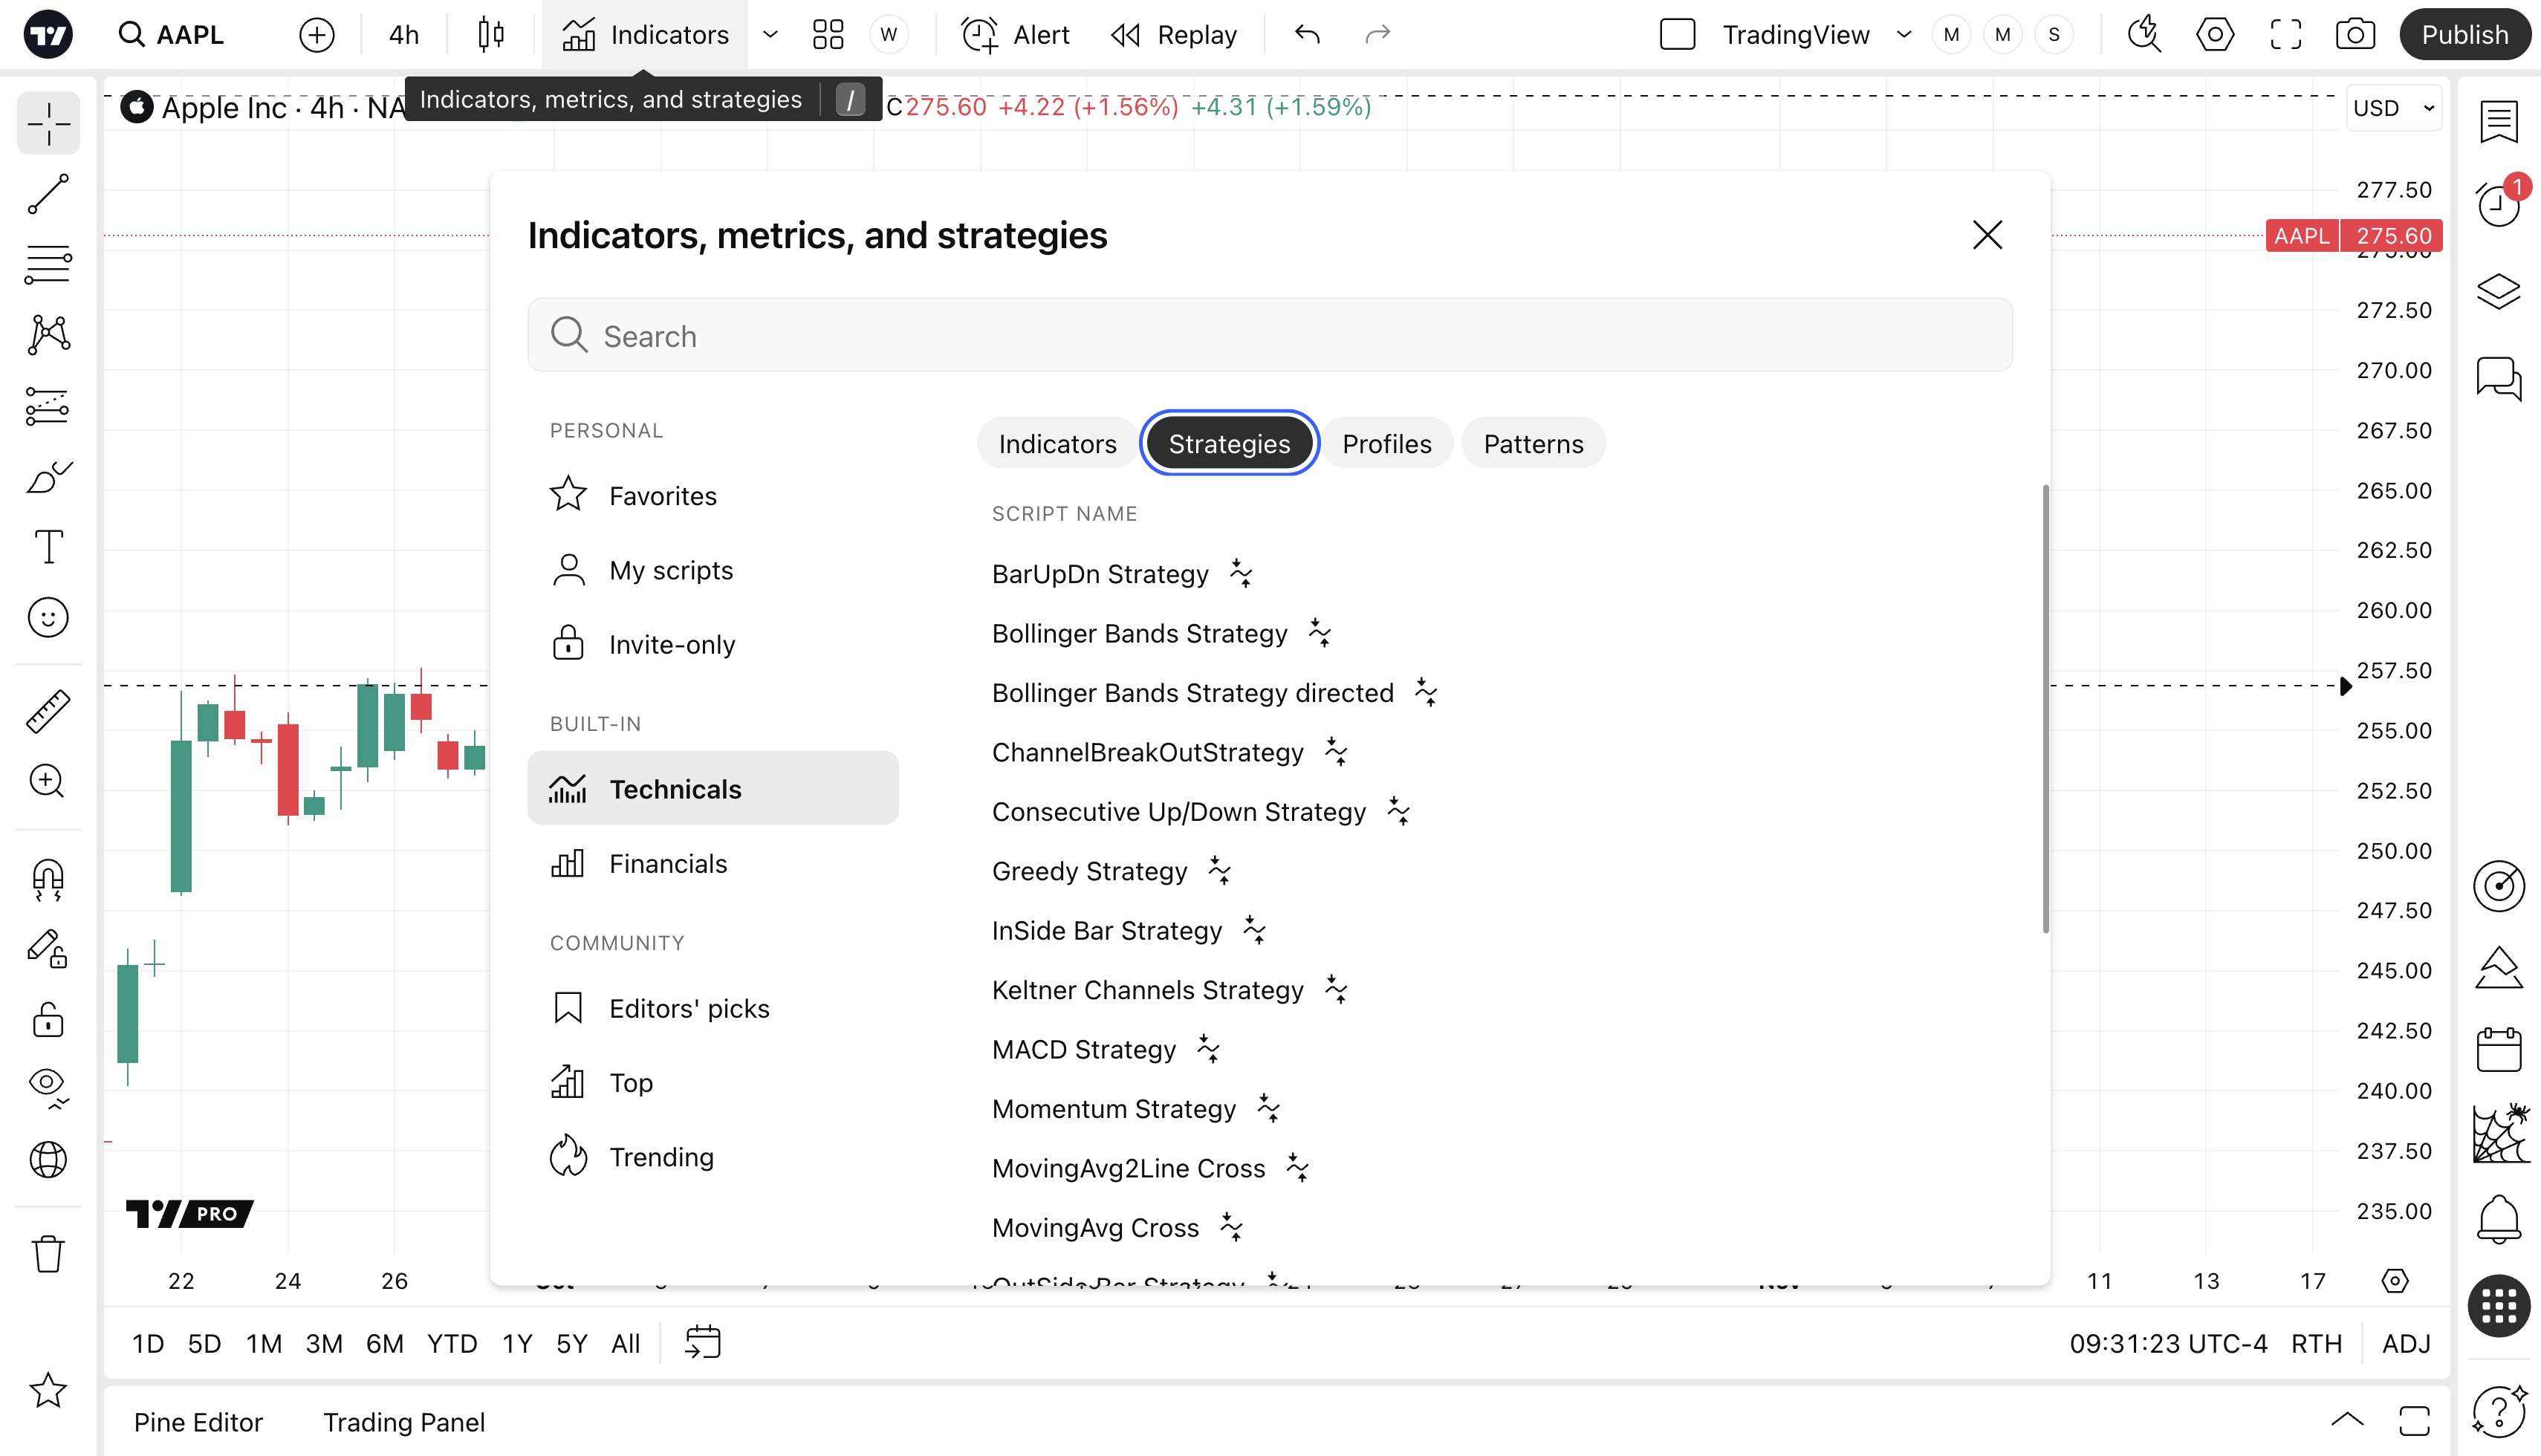Remove objects with trash icon

pos(48,1253)
